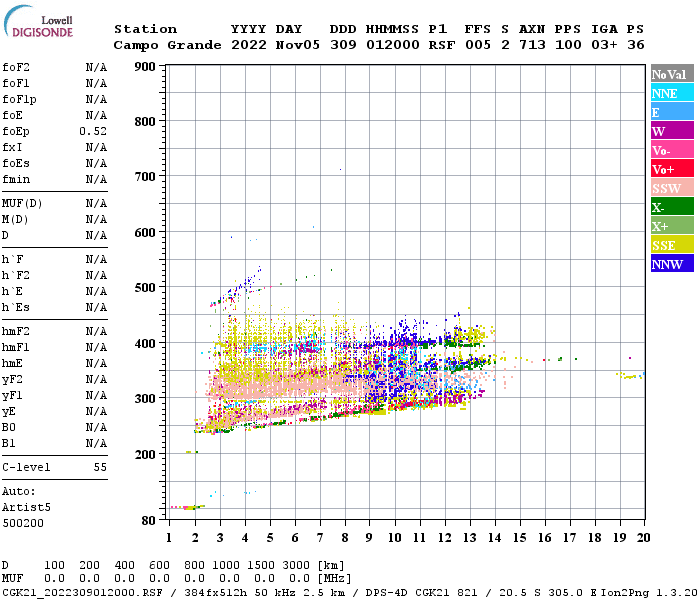Click the B0 parameter label
700x600 pixels.
[9, 428]
